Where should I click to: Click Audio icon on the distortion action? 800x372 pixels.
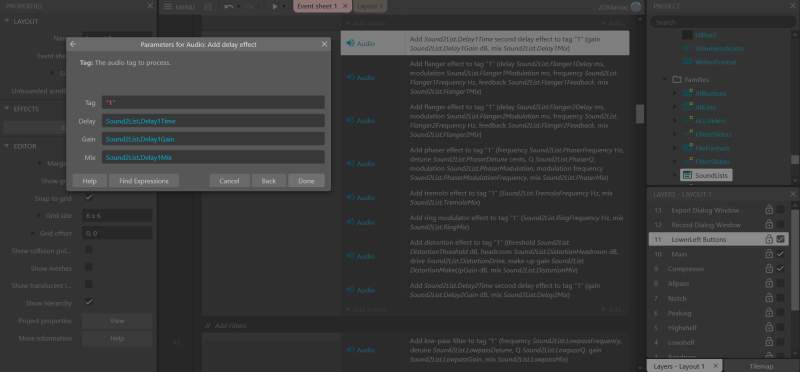point(350,256)
